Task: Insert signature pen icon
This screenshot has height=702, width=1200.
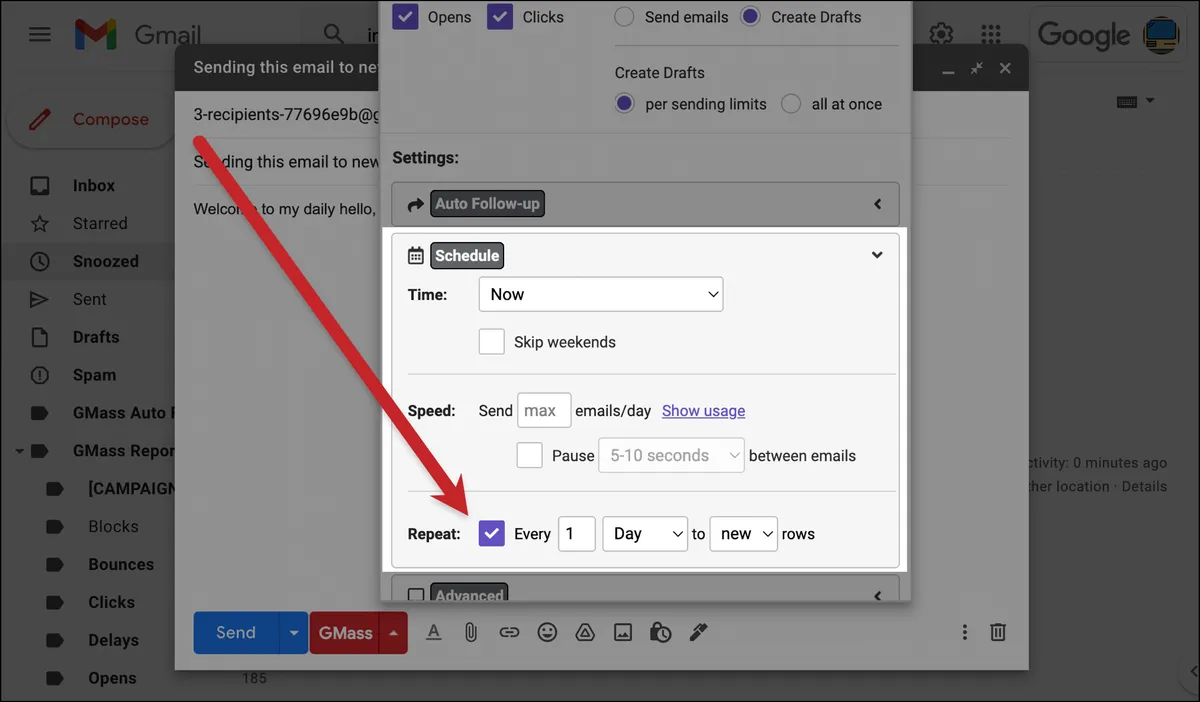Action: point(698,632)
